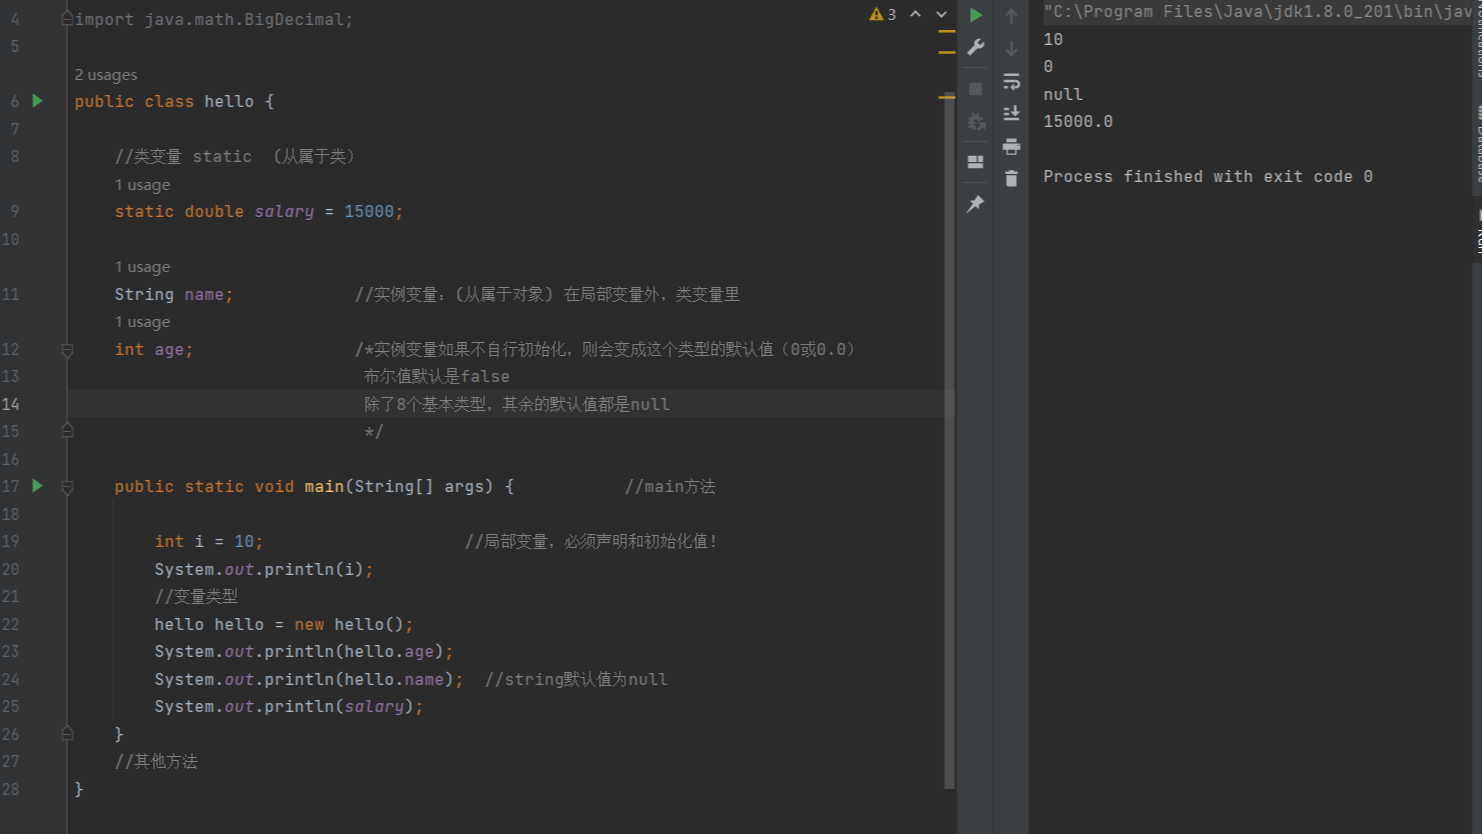The image size is (1483, 834).
Task: Open the 3 warnings inspection indicator
Action: point(883,14)
